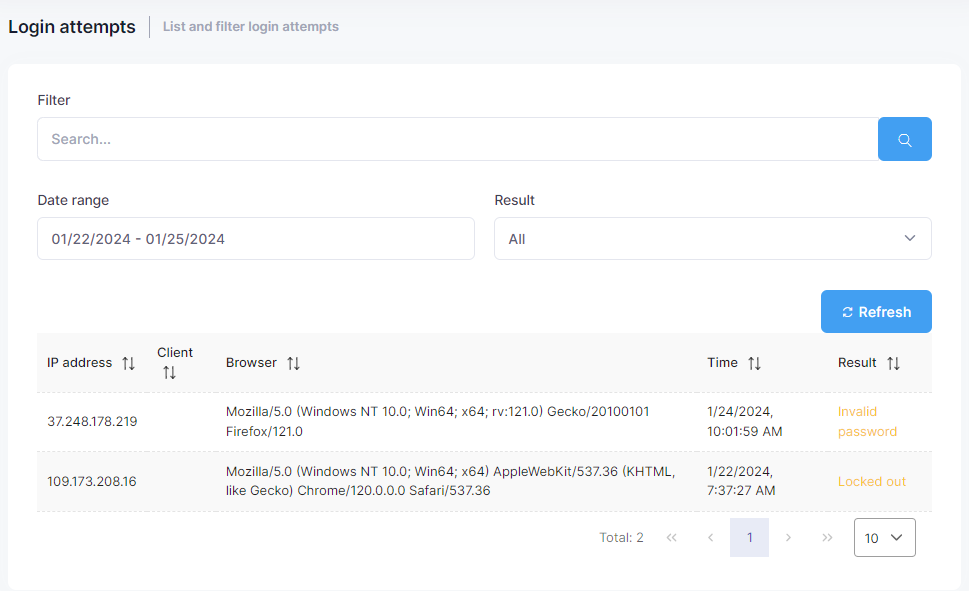This screenshot has height=591, width=969.
Task: Click the Result label above the dropdown
Action: click(514, 200)
